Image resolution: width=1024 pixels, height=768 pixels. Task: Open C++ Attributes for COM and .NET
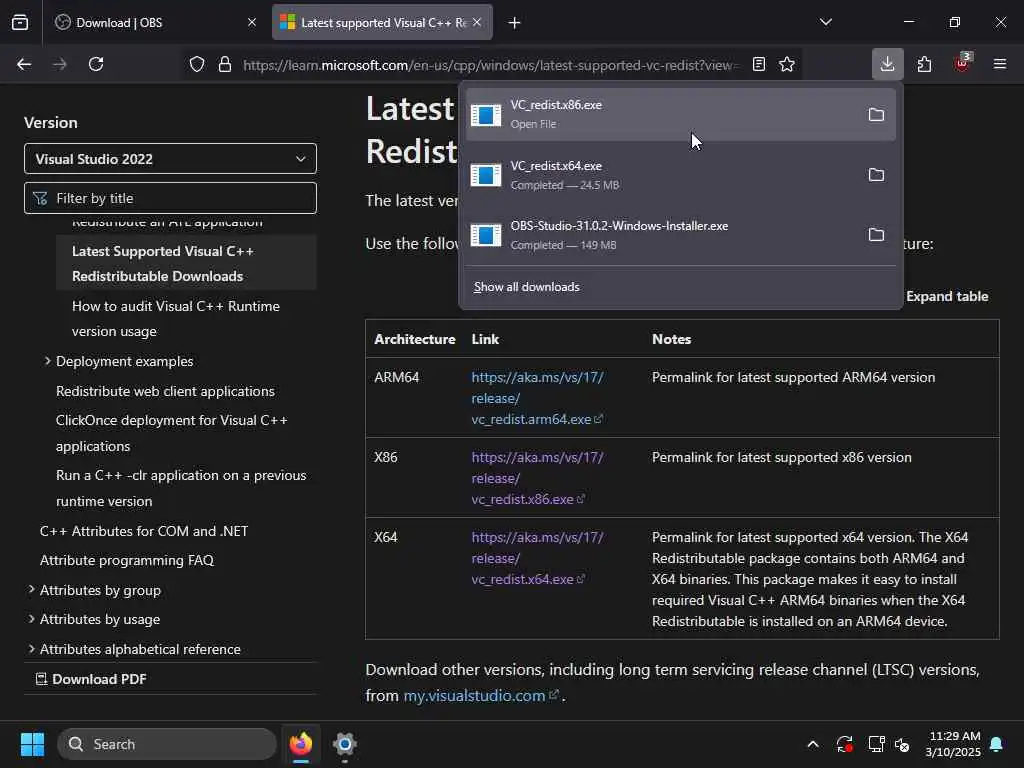click(144, 531)
